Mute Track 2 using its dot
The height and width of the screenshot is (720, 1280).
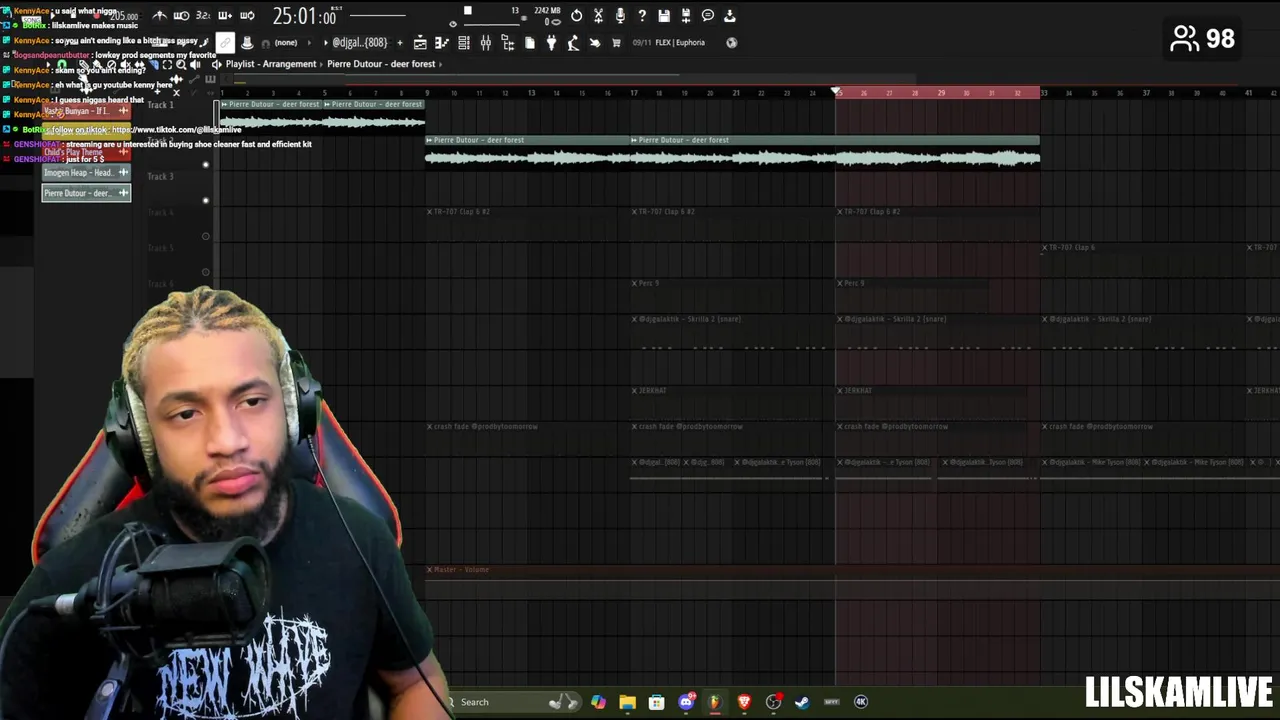[206, 164]
